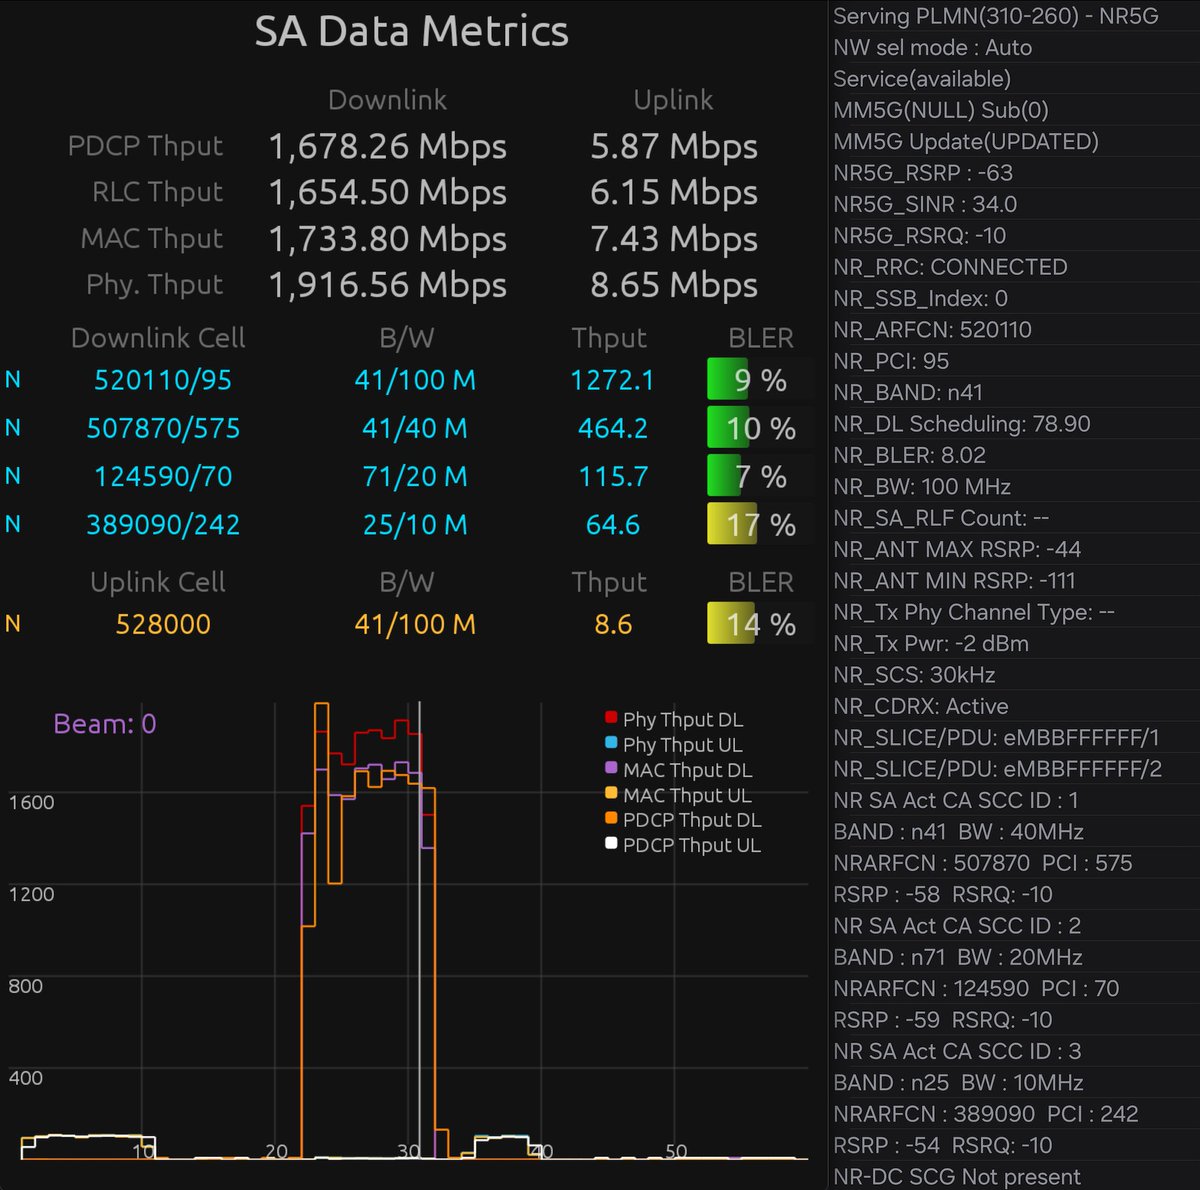Click the blue Phy Thput UL legend dot
The width and height of the screenshot is (1200, 1190).
(x=611, y=744)
